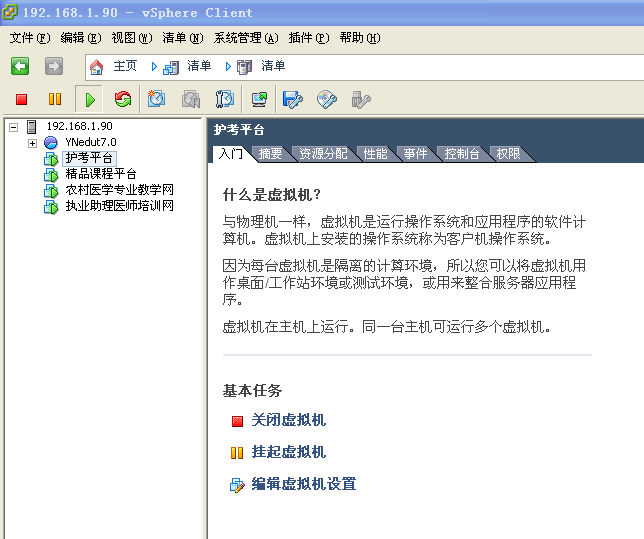Open the 文件(F) menu
Screen dimensions: 644x539
click(30, 38)
